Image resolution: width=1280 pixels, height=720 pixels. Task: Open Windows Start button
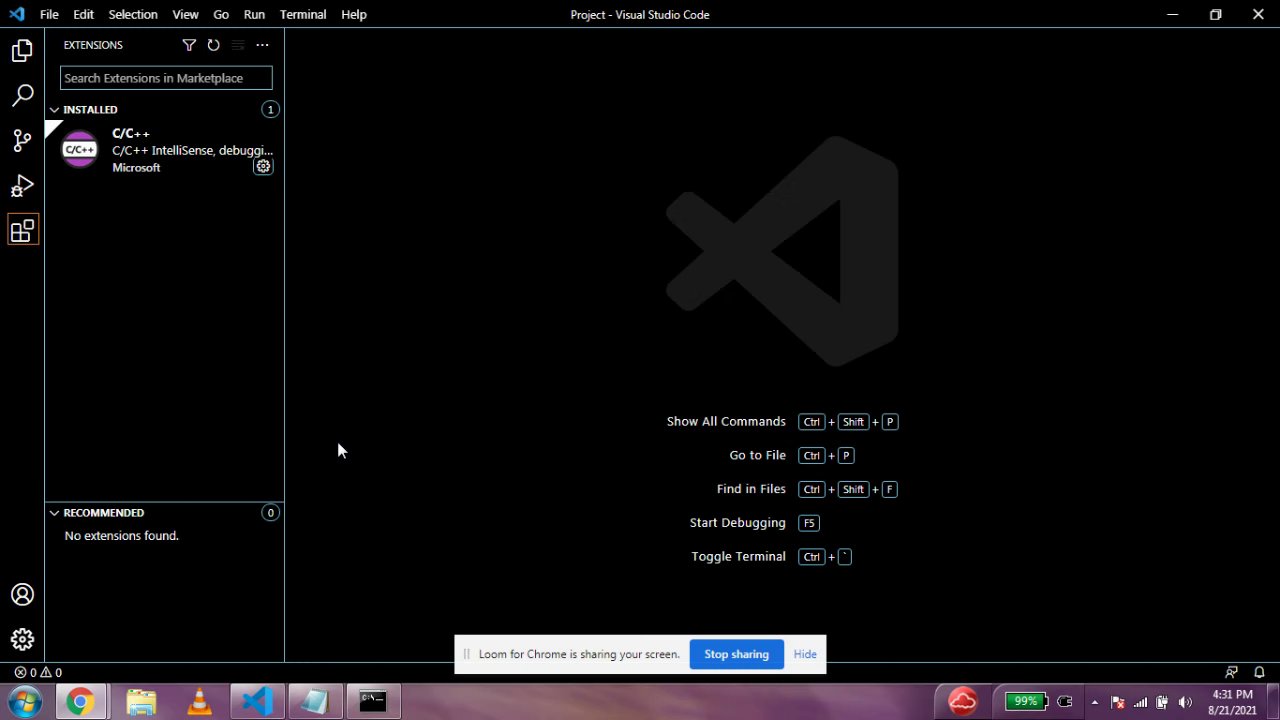pos(25,701)
